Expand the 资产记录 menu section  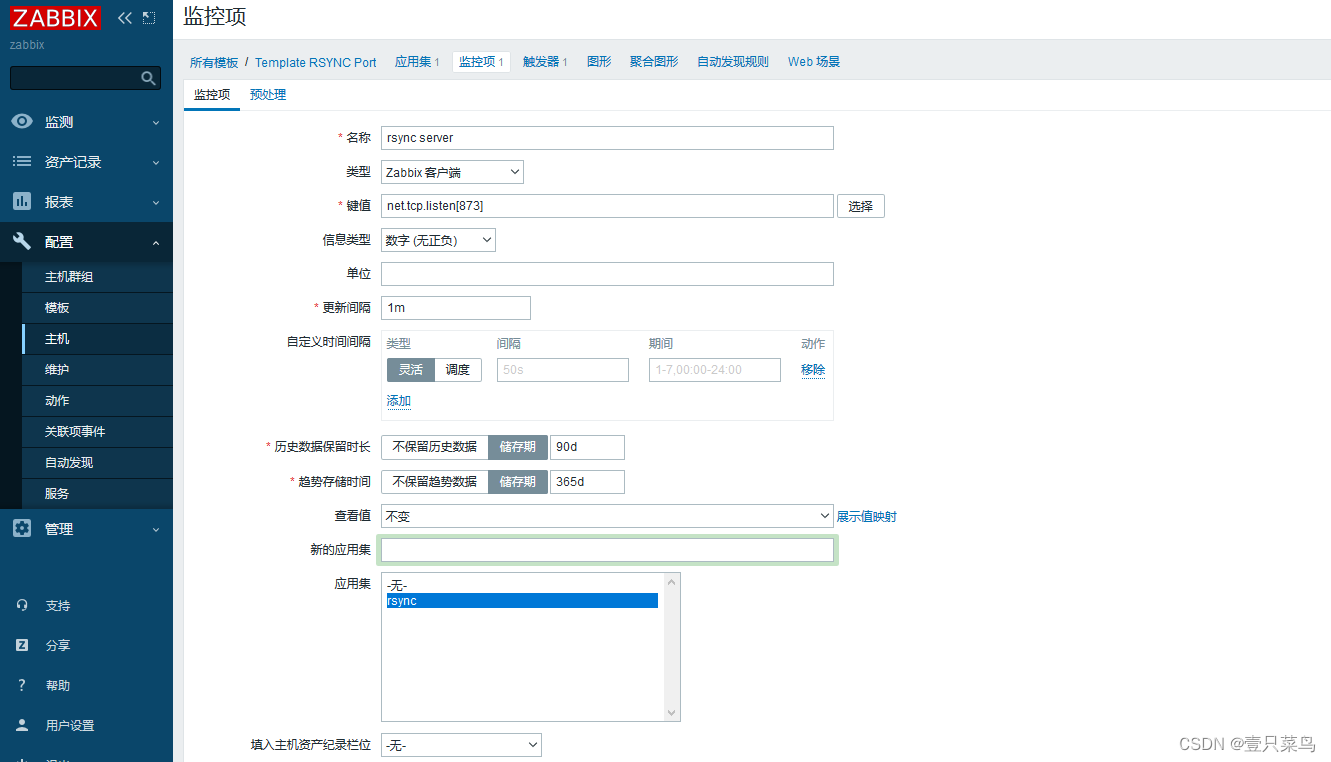click(156, 162)
